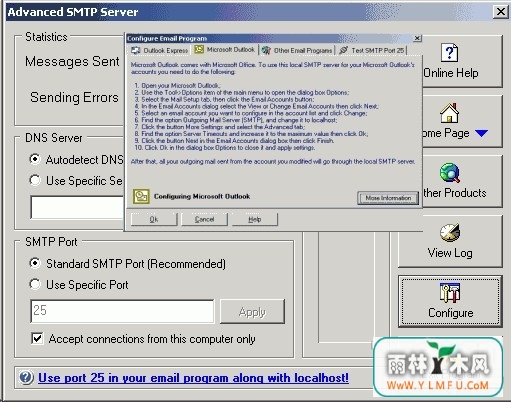The width and height of the screenshot is (511, 402).
Task: Click the Test SMTP Port 25 tab icon
Action: (343, 50)
